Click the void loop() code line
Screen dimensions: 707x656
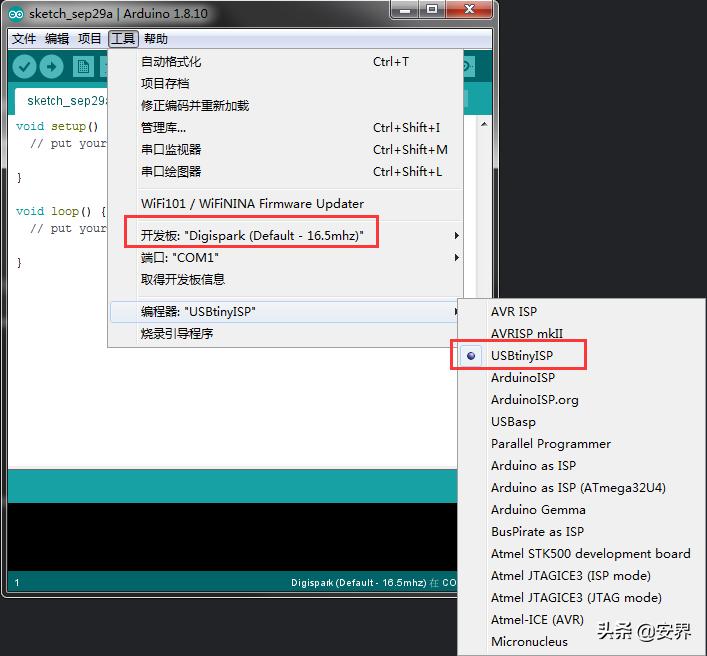(x=61, y=211)
